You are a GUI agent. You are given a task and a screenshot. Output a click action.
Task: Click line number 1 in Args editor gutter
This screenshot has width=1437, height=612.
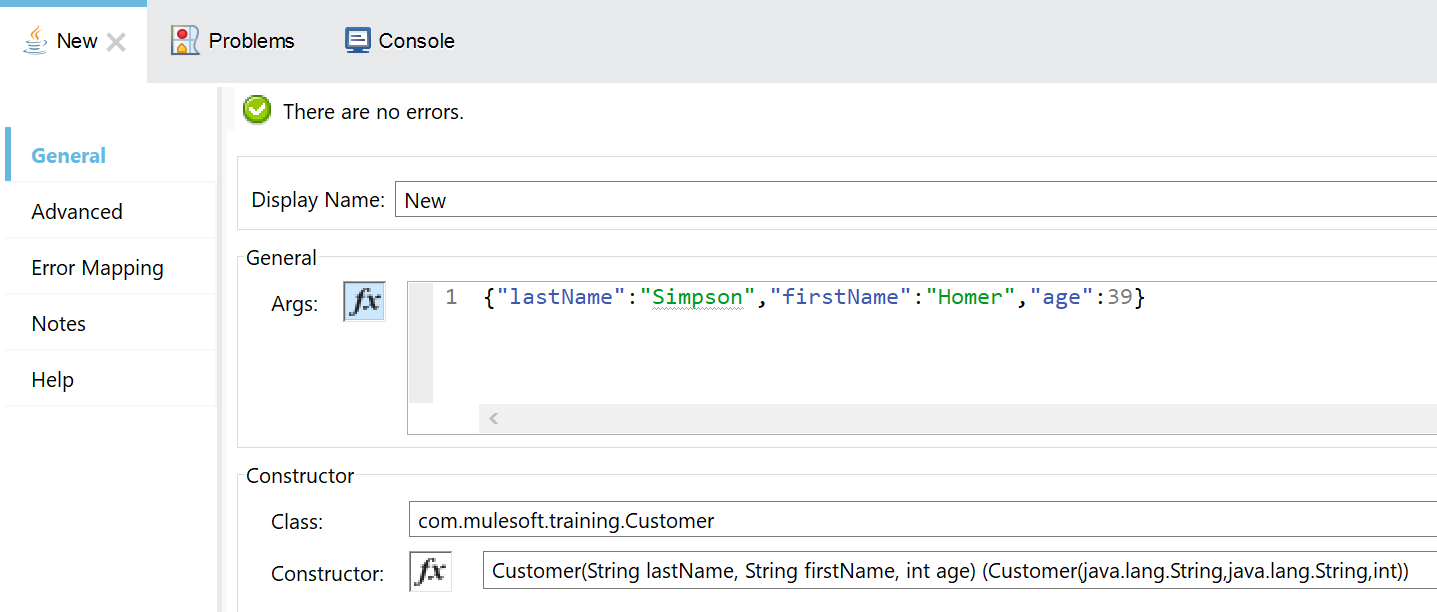pyautogui.click(x=451, y=298)
